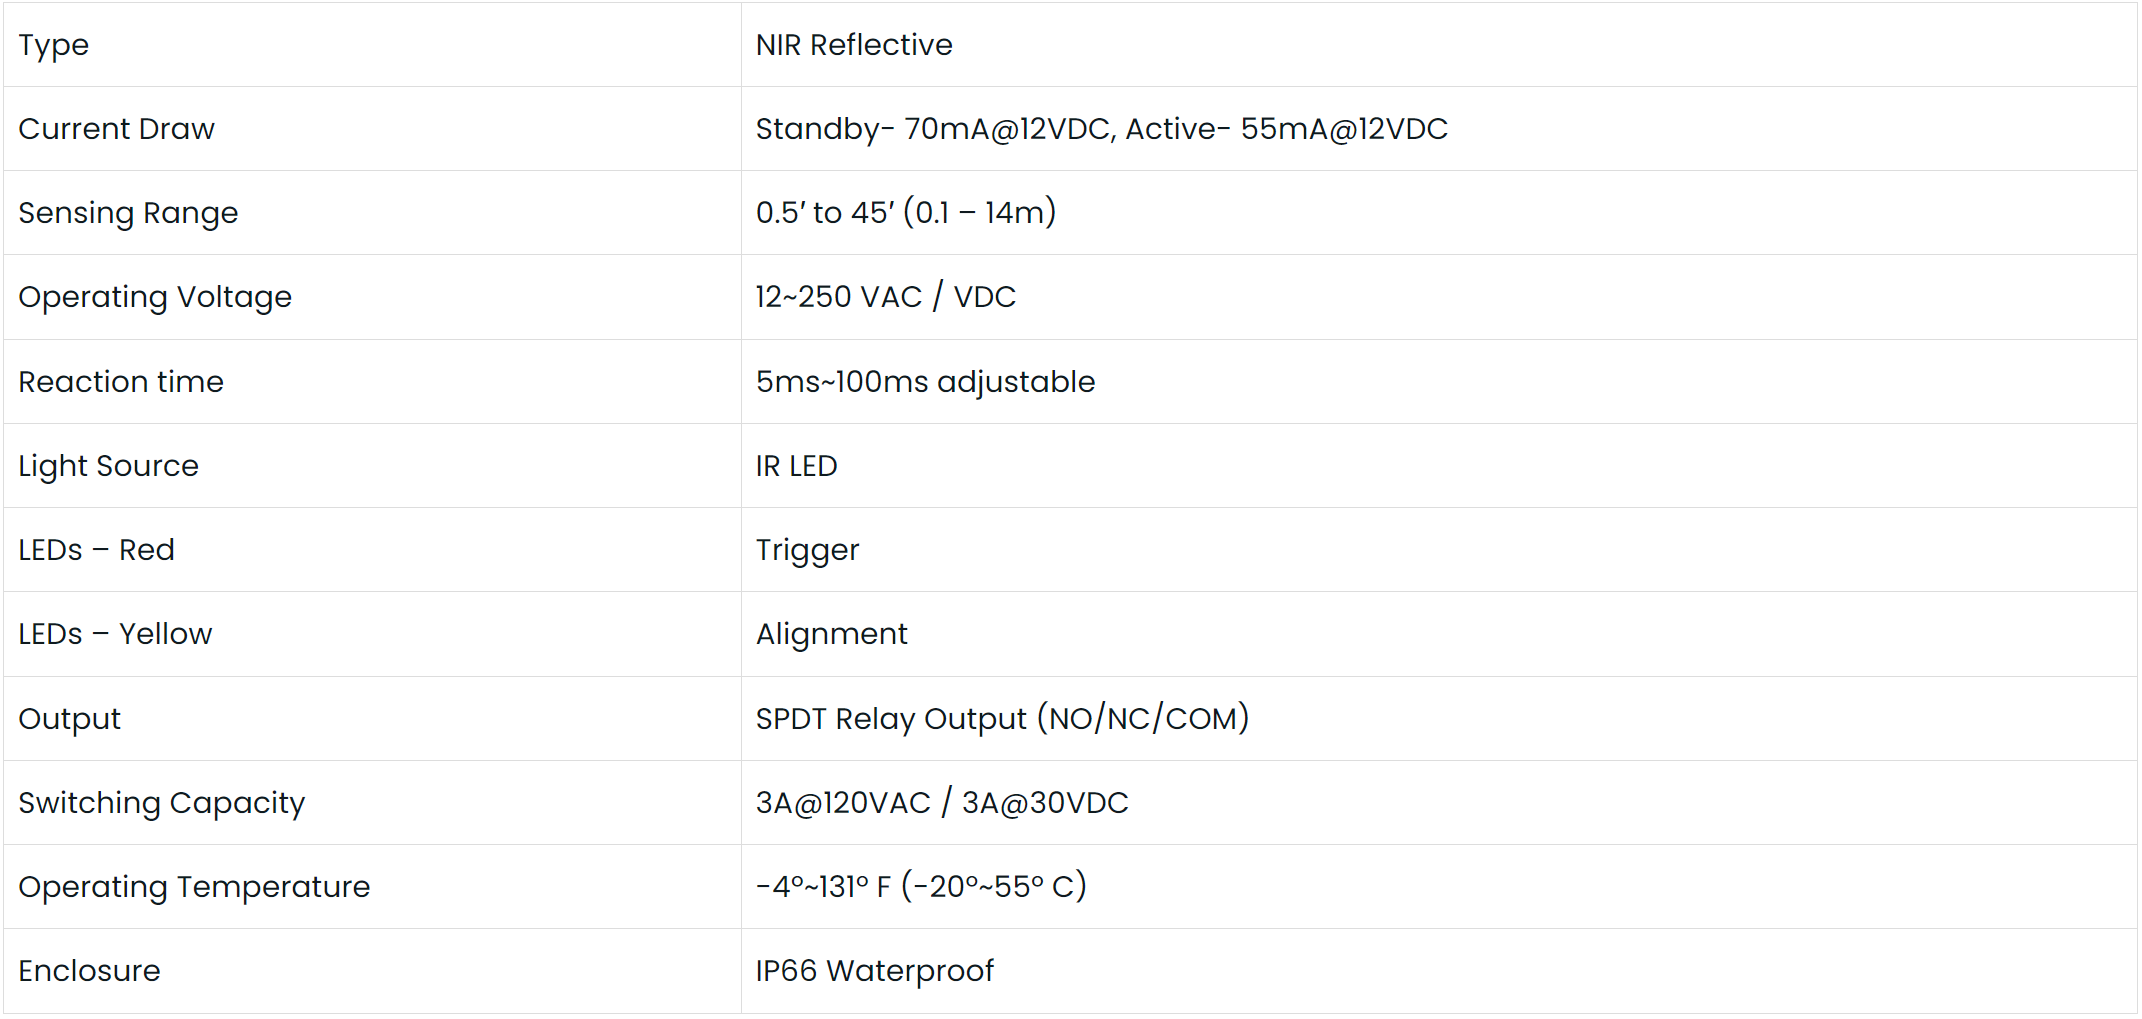Image resolution: width=2142 pixels, height=1019 pixels.
Task: Click the "Operating Voltage" label
Action: click(155, 297)
